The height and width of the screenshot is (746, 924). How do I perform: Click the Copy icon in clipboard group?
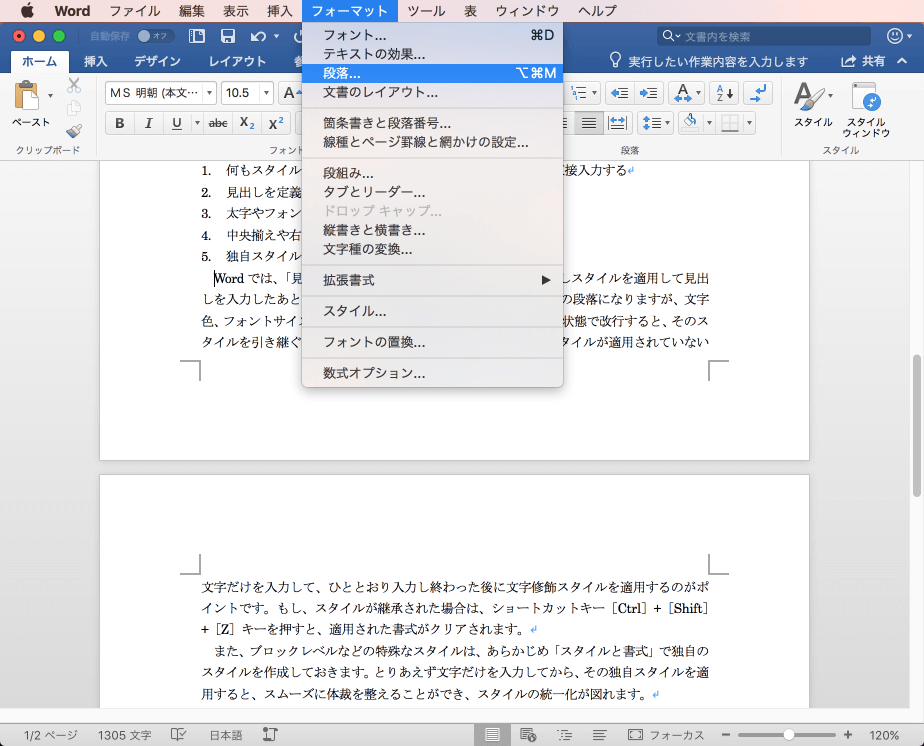tap(74, 108)
